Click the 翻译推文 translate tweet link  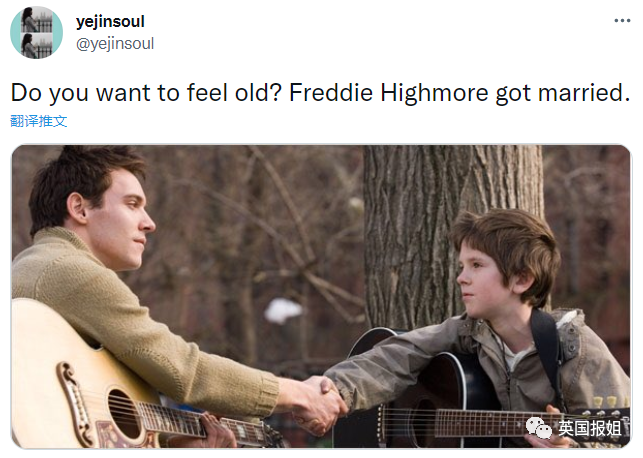pos(39,121)
